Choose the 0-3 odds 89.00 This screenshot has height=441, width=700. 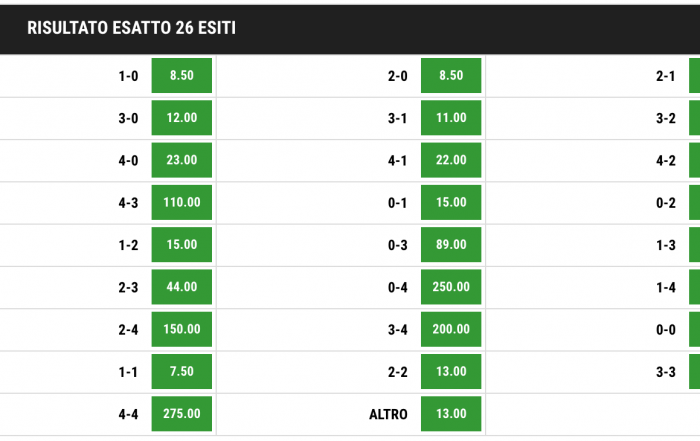click(451, 245)
